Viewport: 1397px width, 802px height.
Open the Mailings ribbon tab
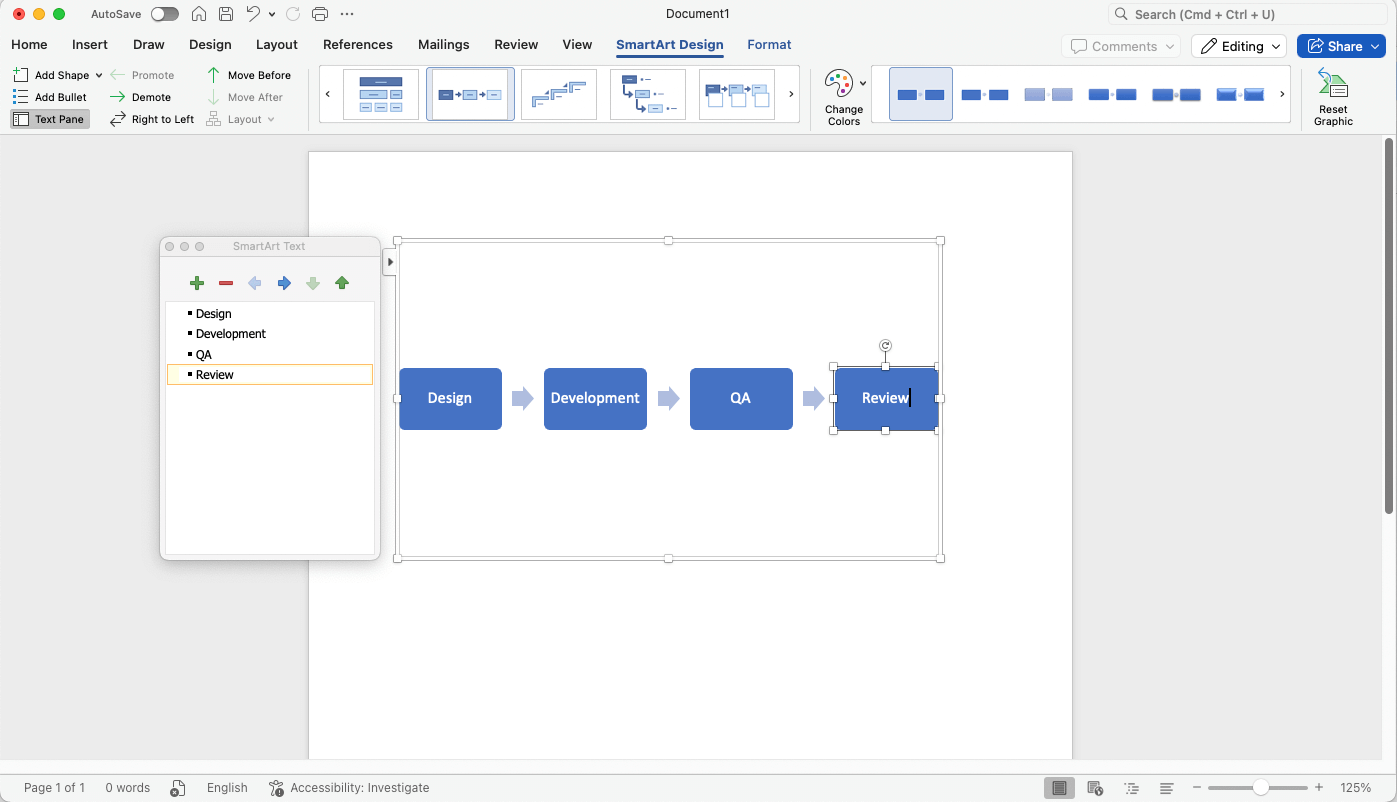coord(443,45)
